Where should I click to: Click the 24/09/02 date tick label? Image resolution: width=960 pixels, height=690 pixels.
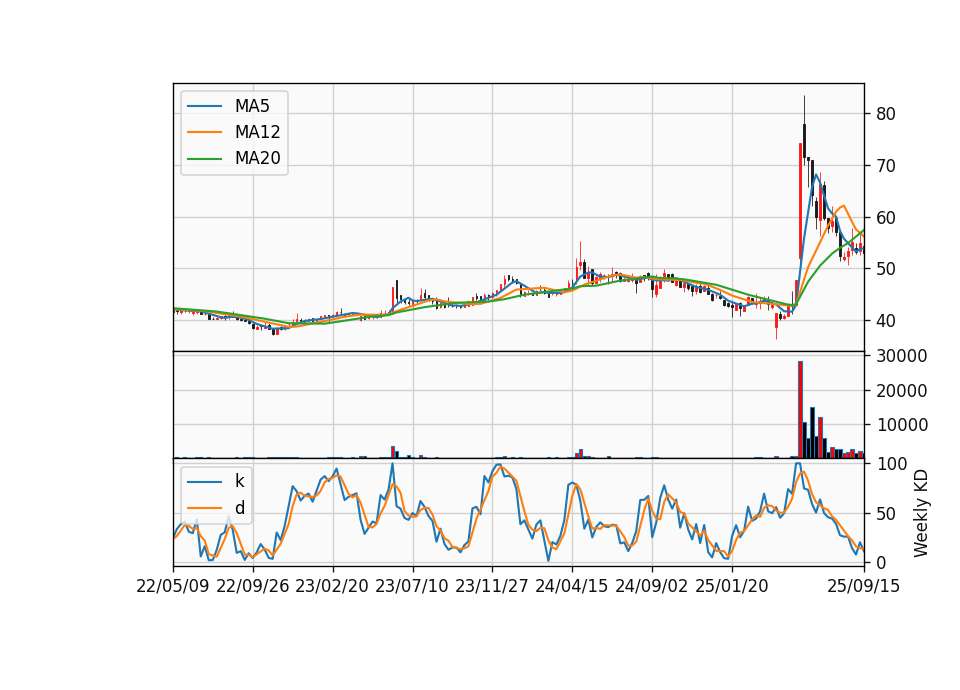click(651, 586)
